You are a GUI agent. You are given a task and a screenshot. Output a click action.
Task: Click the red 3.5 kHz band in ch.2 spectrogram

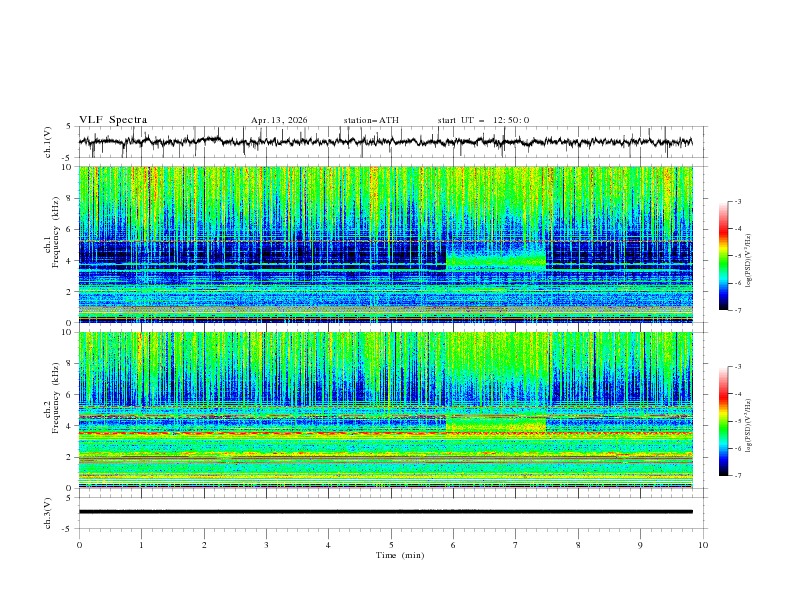pos(385,434)
